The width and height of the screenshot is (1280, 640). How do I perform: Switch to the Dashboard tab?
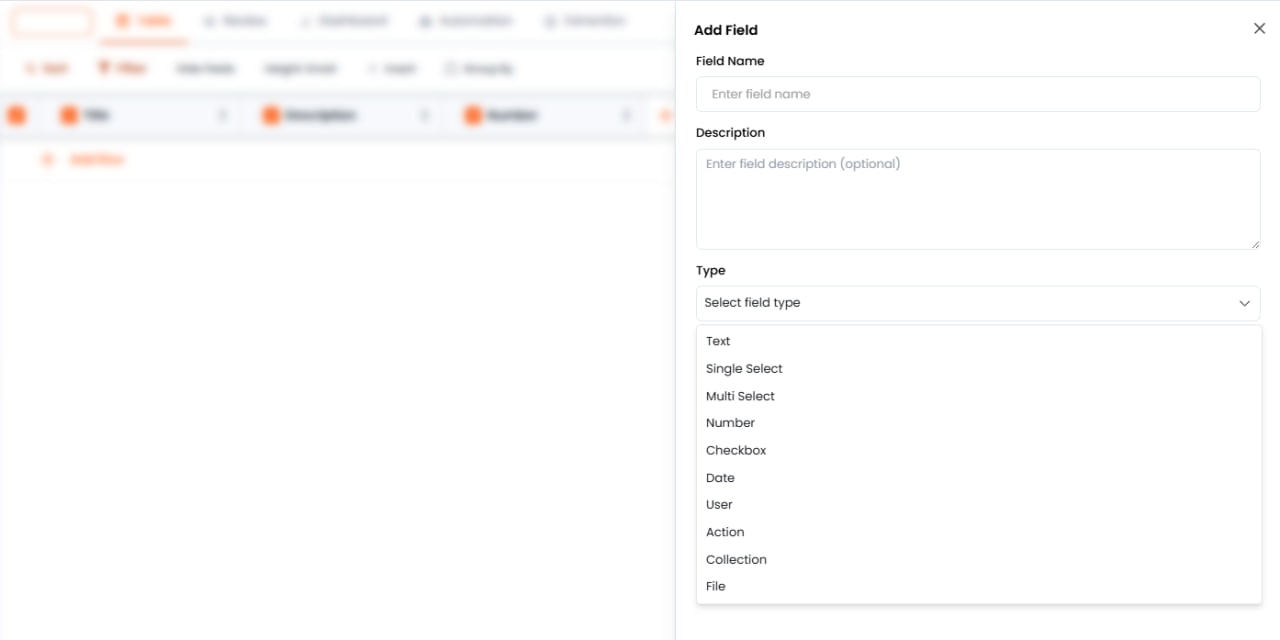[345, 20]
